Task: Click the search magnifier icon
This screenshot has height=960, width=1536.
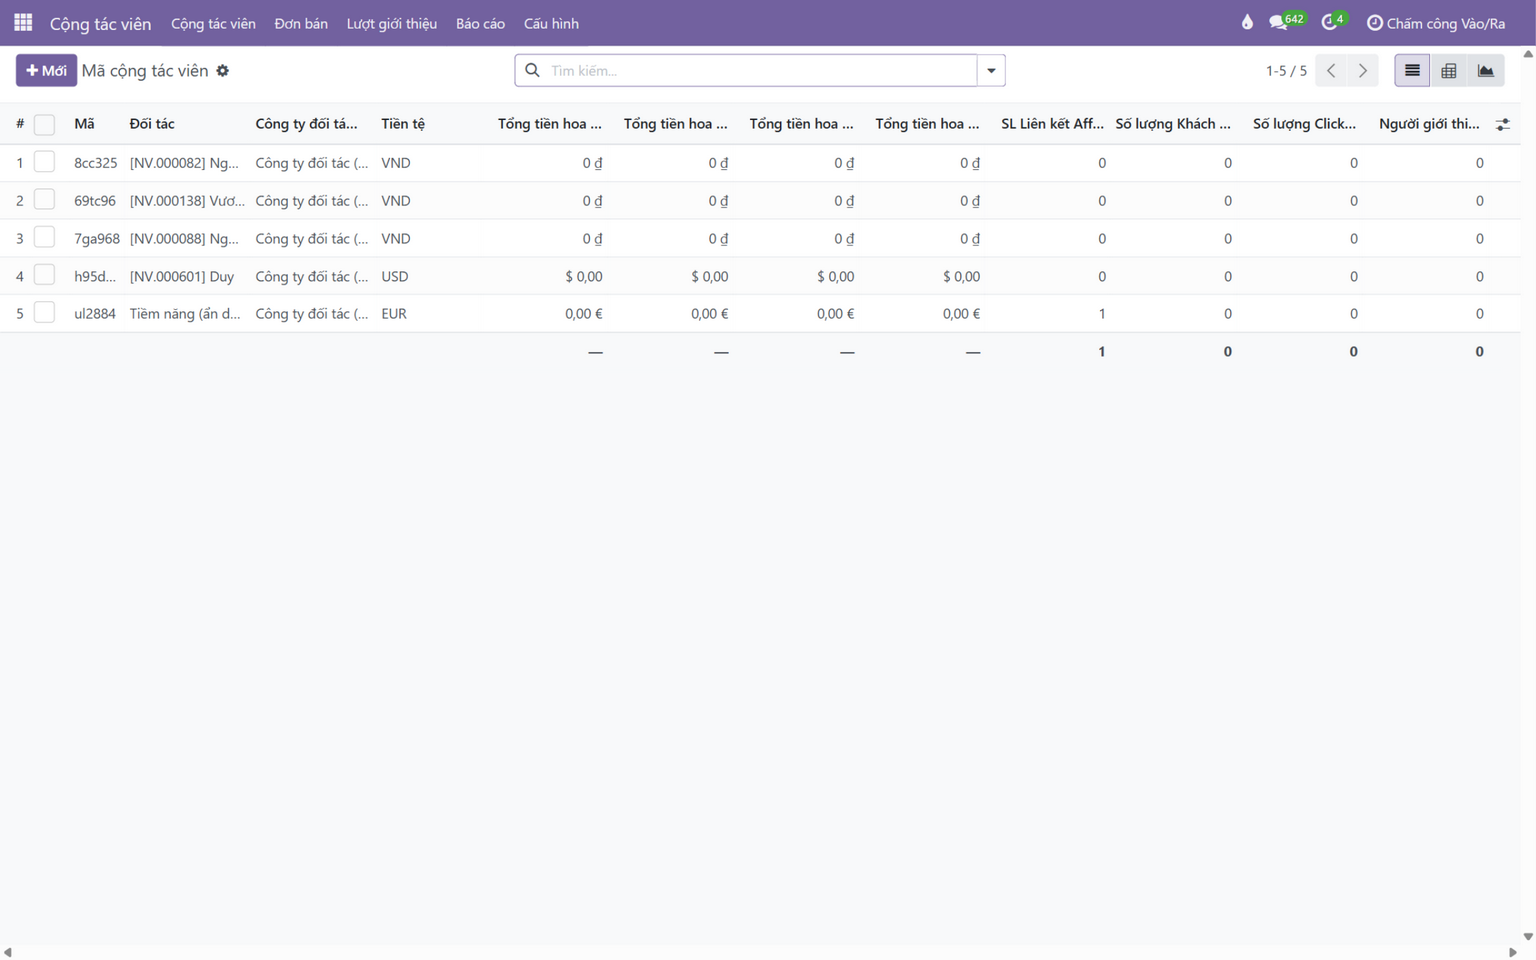Action: click(532, 70)
